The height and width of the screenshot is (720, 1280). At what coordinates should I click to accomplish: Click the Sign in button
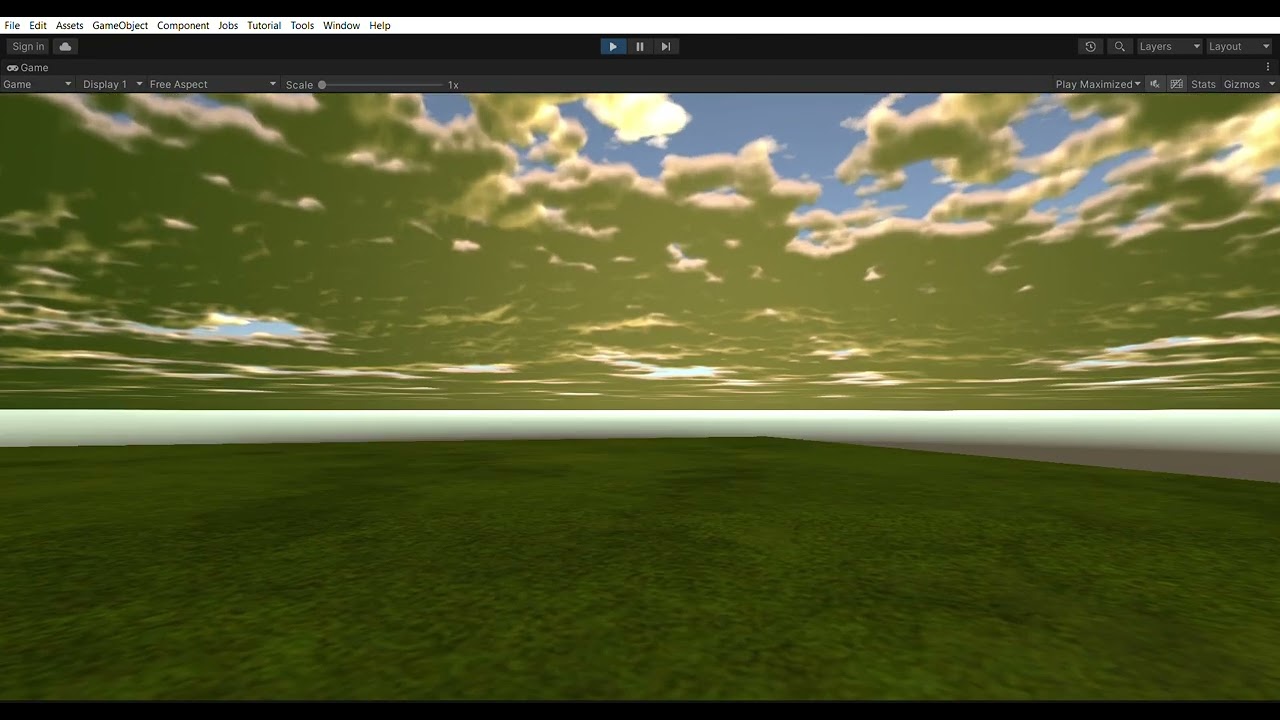[28, 46]
